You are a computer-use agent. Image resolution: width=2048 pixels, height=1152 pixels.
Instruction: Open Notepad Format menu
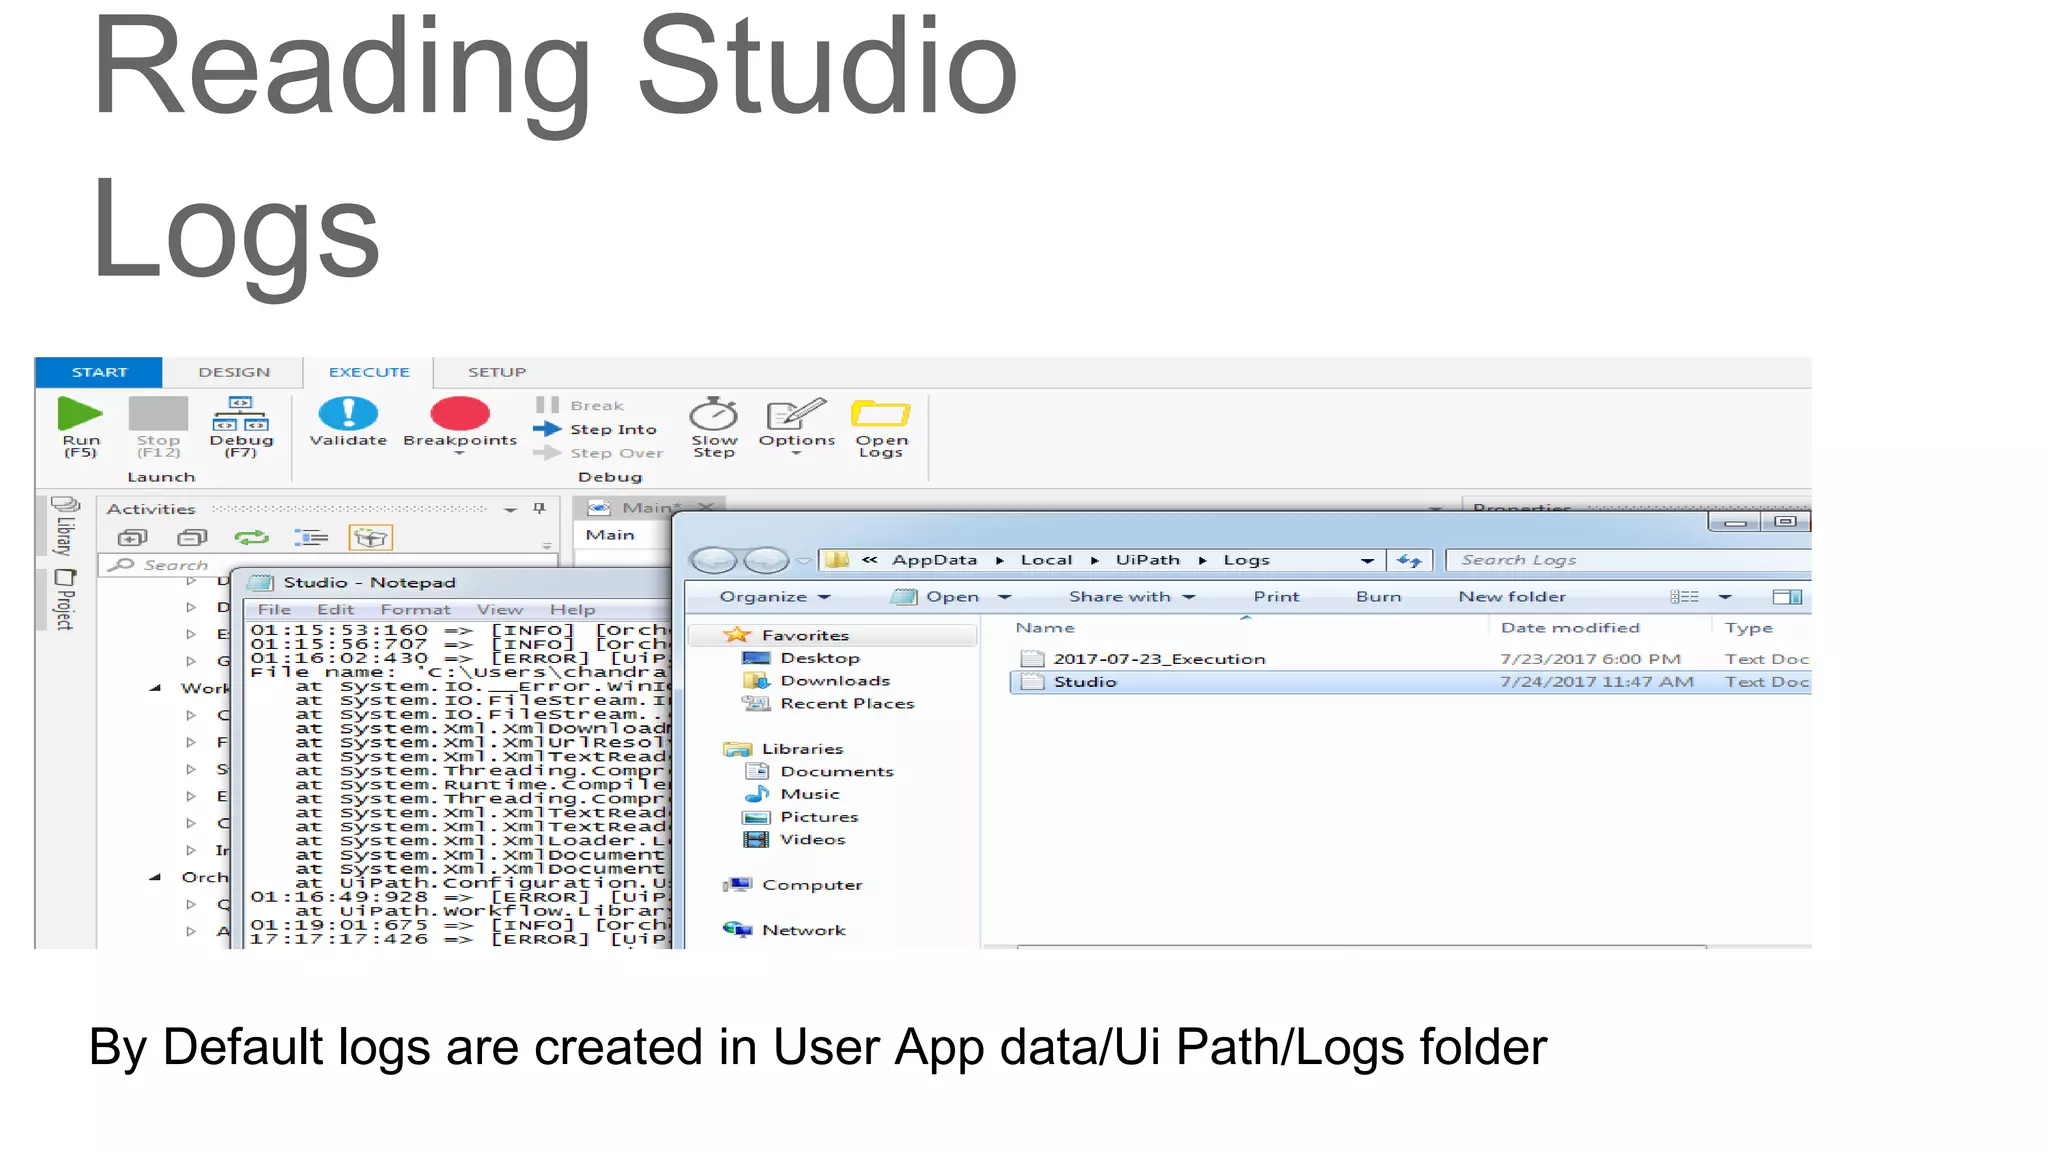pyautogui.click(x=415, y=609)
